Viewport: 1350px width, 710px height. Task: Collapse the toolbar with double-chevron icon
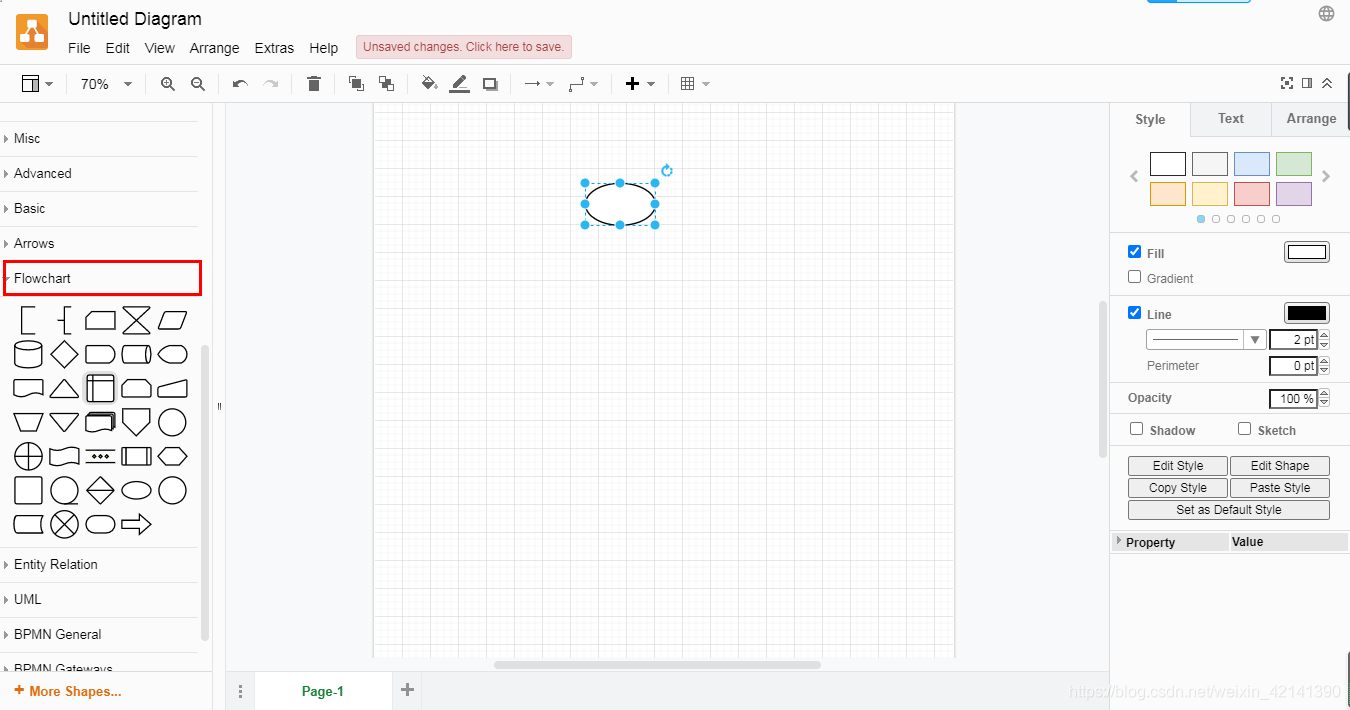(1327, 83)
